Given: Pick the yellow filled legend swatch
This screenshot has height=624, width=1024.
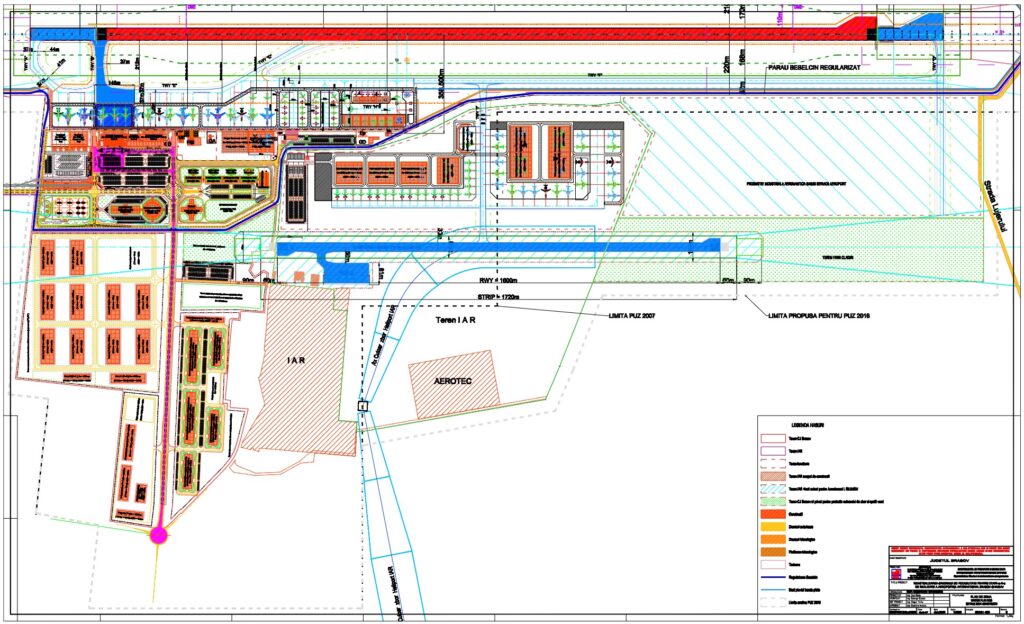Looking at the screenshot, I should (x=773, y=527).
